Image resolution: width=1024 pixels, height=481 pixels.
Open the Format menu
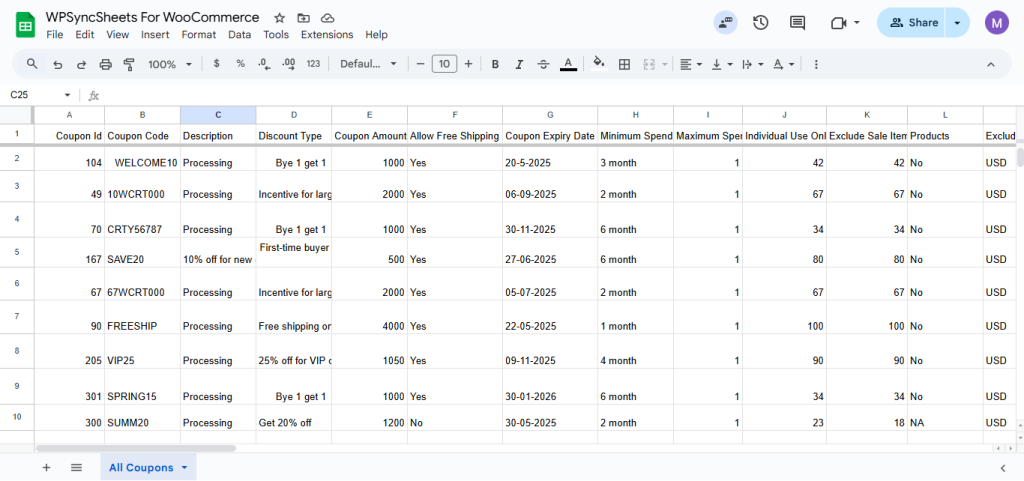point(199,35)
